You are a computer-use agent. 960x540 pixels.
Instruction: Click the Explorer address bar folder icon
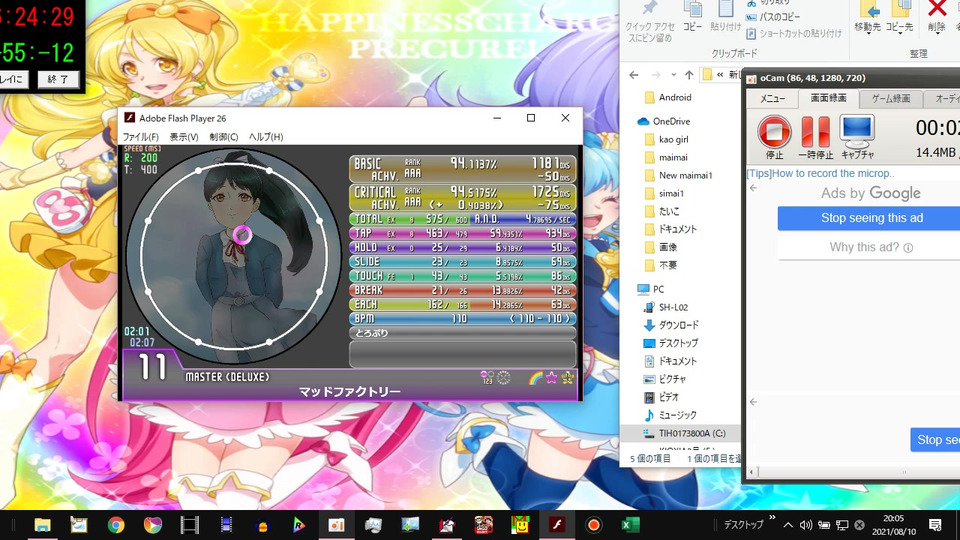tap(708, 75)
